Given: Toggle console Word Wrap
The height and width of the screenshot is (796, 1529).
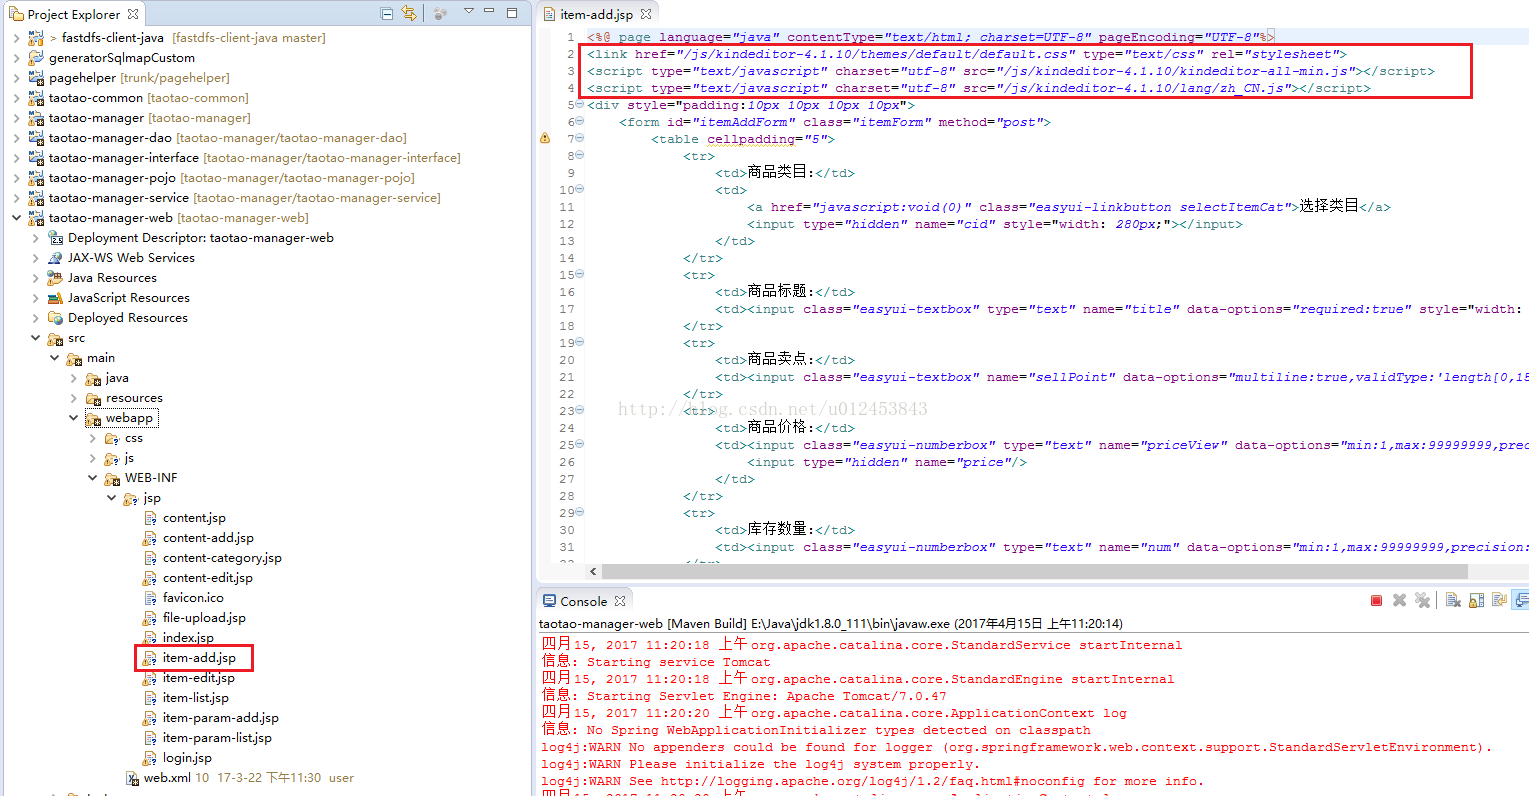Looking at the screenshot, I should tap(1499, 600).
